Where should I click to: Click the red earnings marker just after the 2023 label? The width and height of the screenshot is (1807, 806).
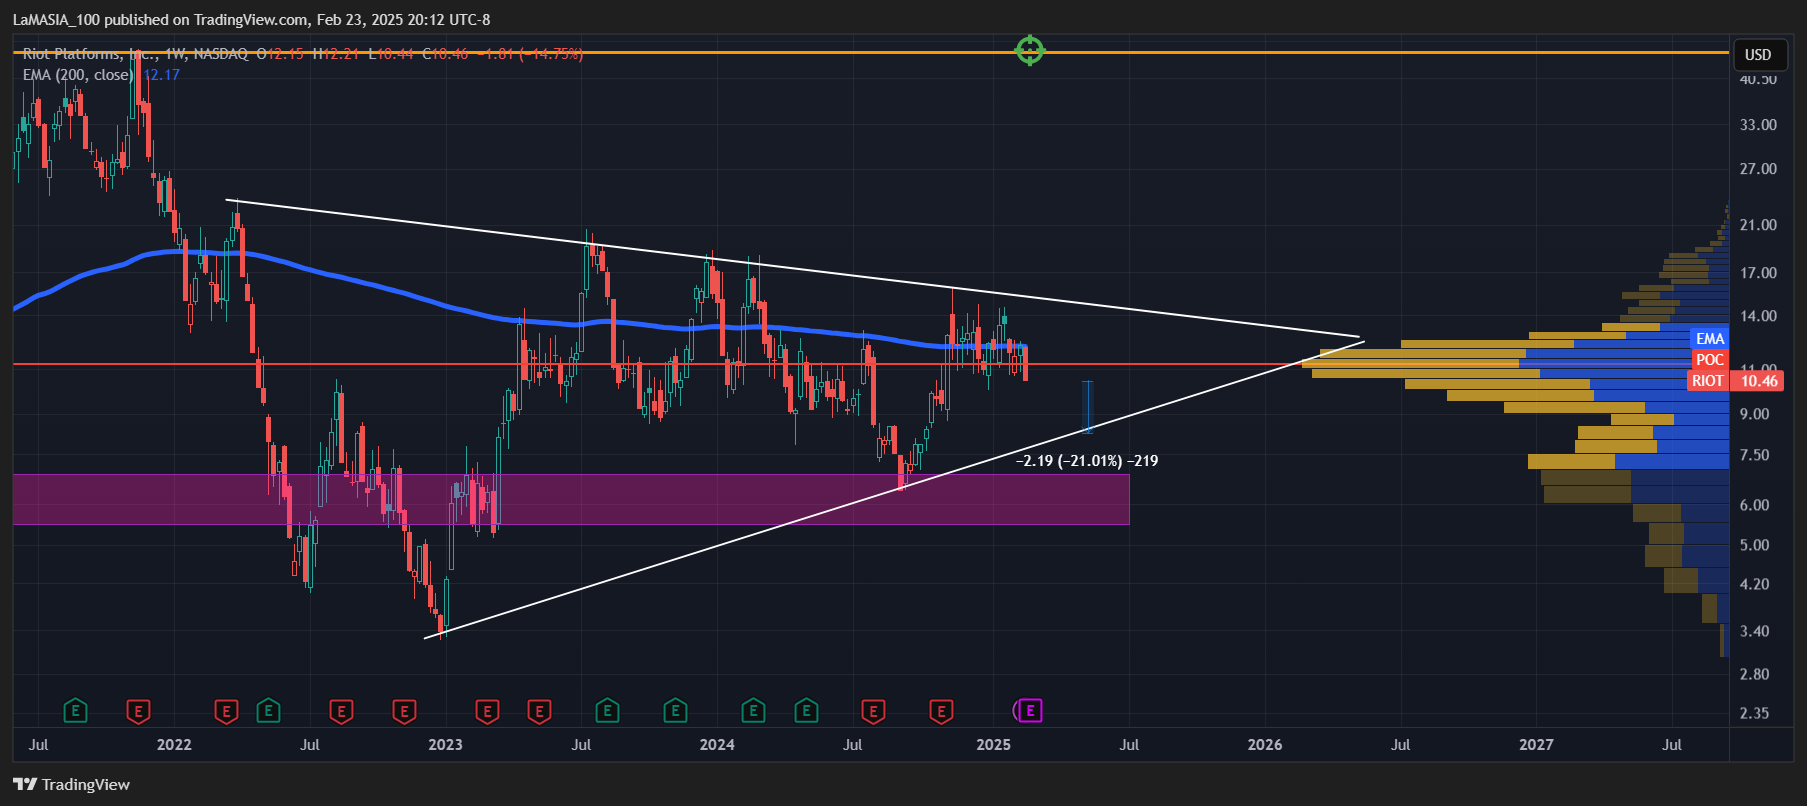click(x=487, y=711)
